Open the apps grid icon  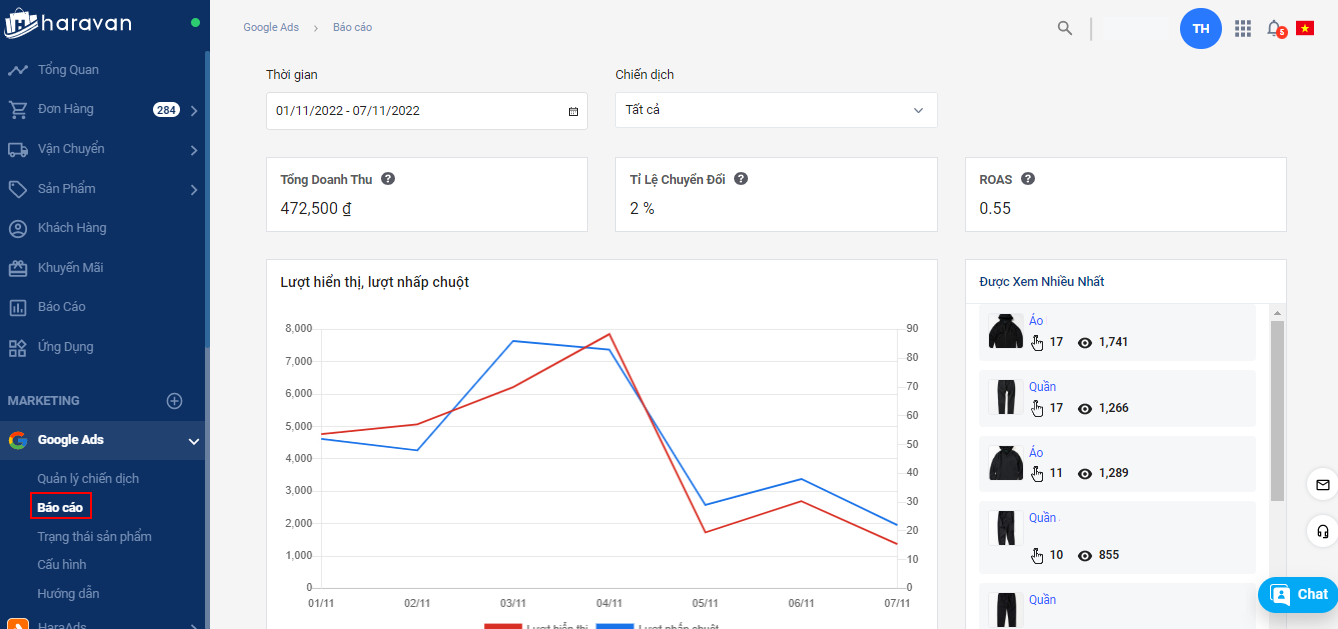1243,28
